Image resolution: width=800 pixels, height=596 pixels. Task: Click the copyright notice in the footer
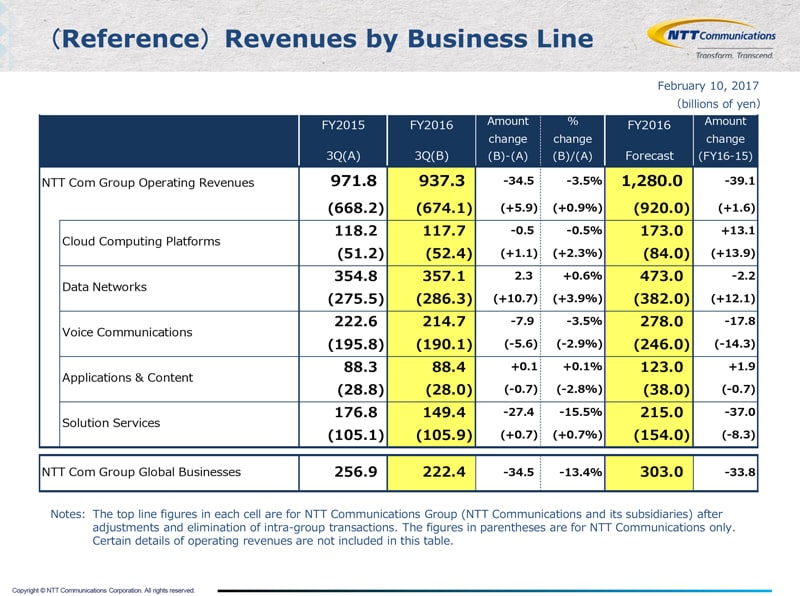(103, 590)
